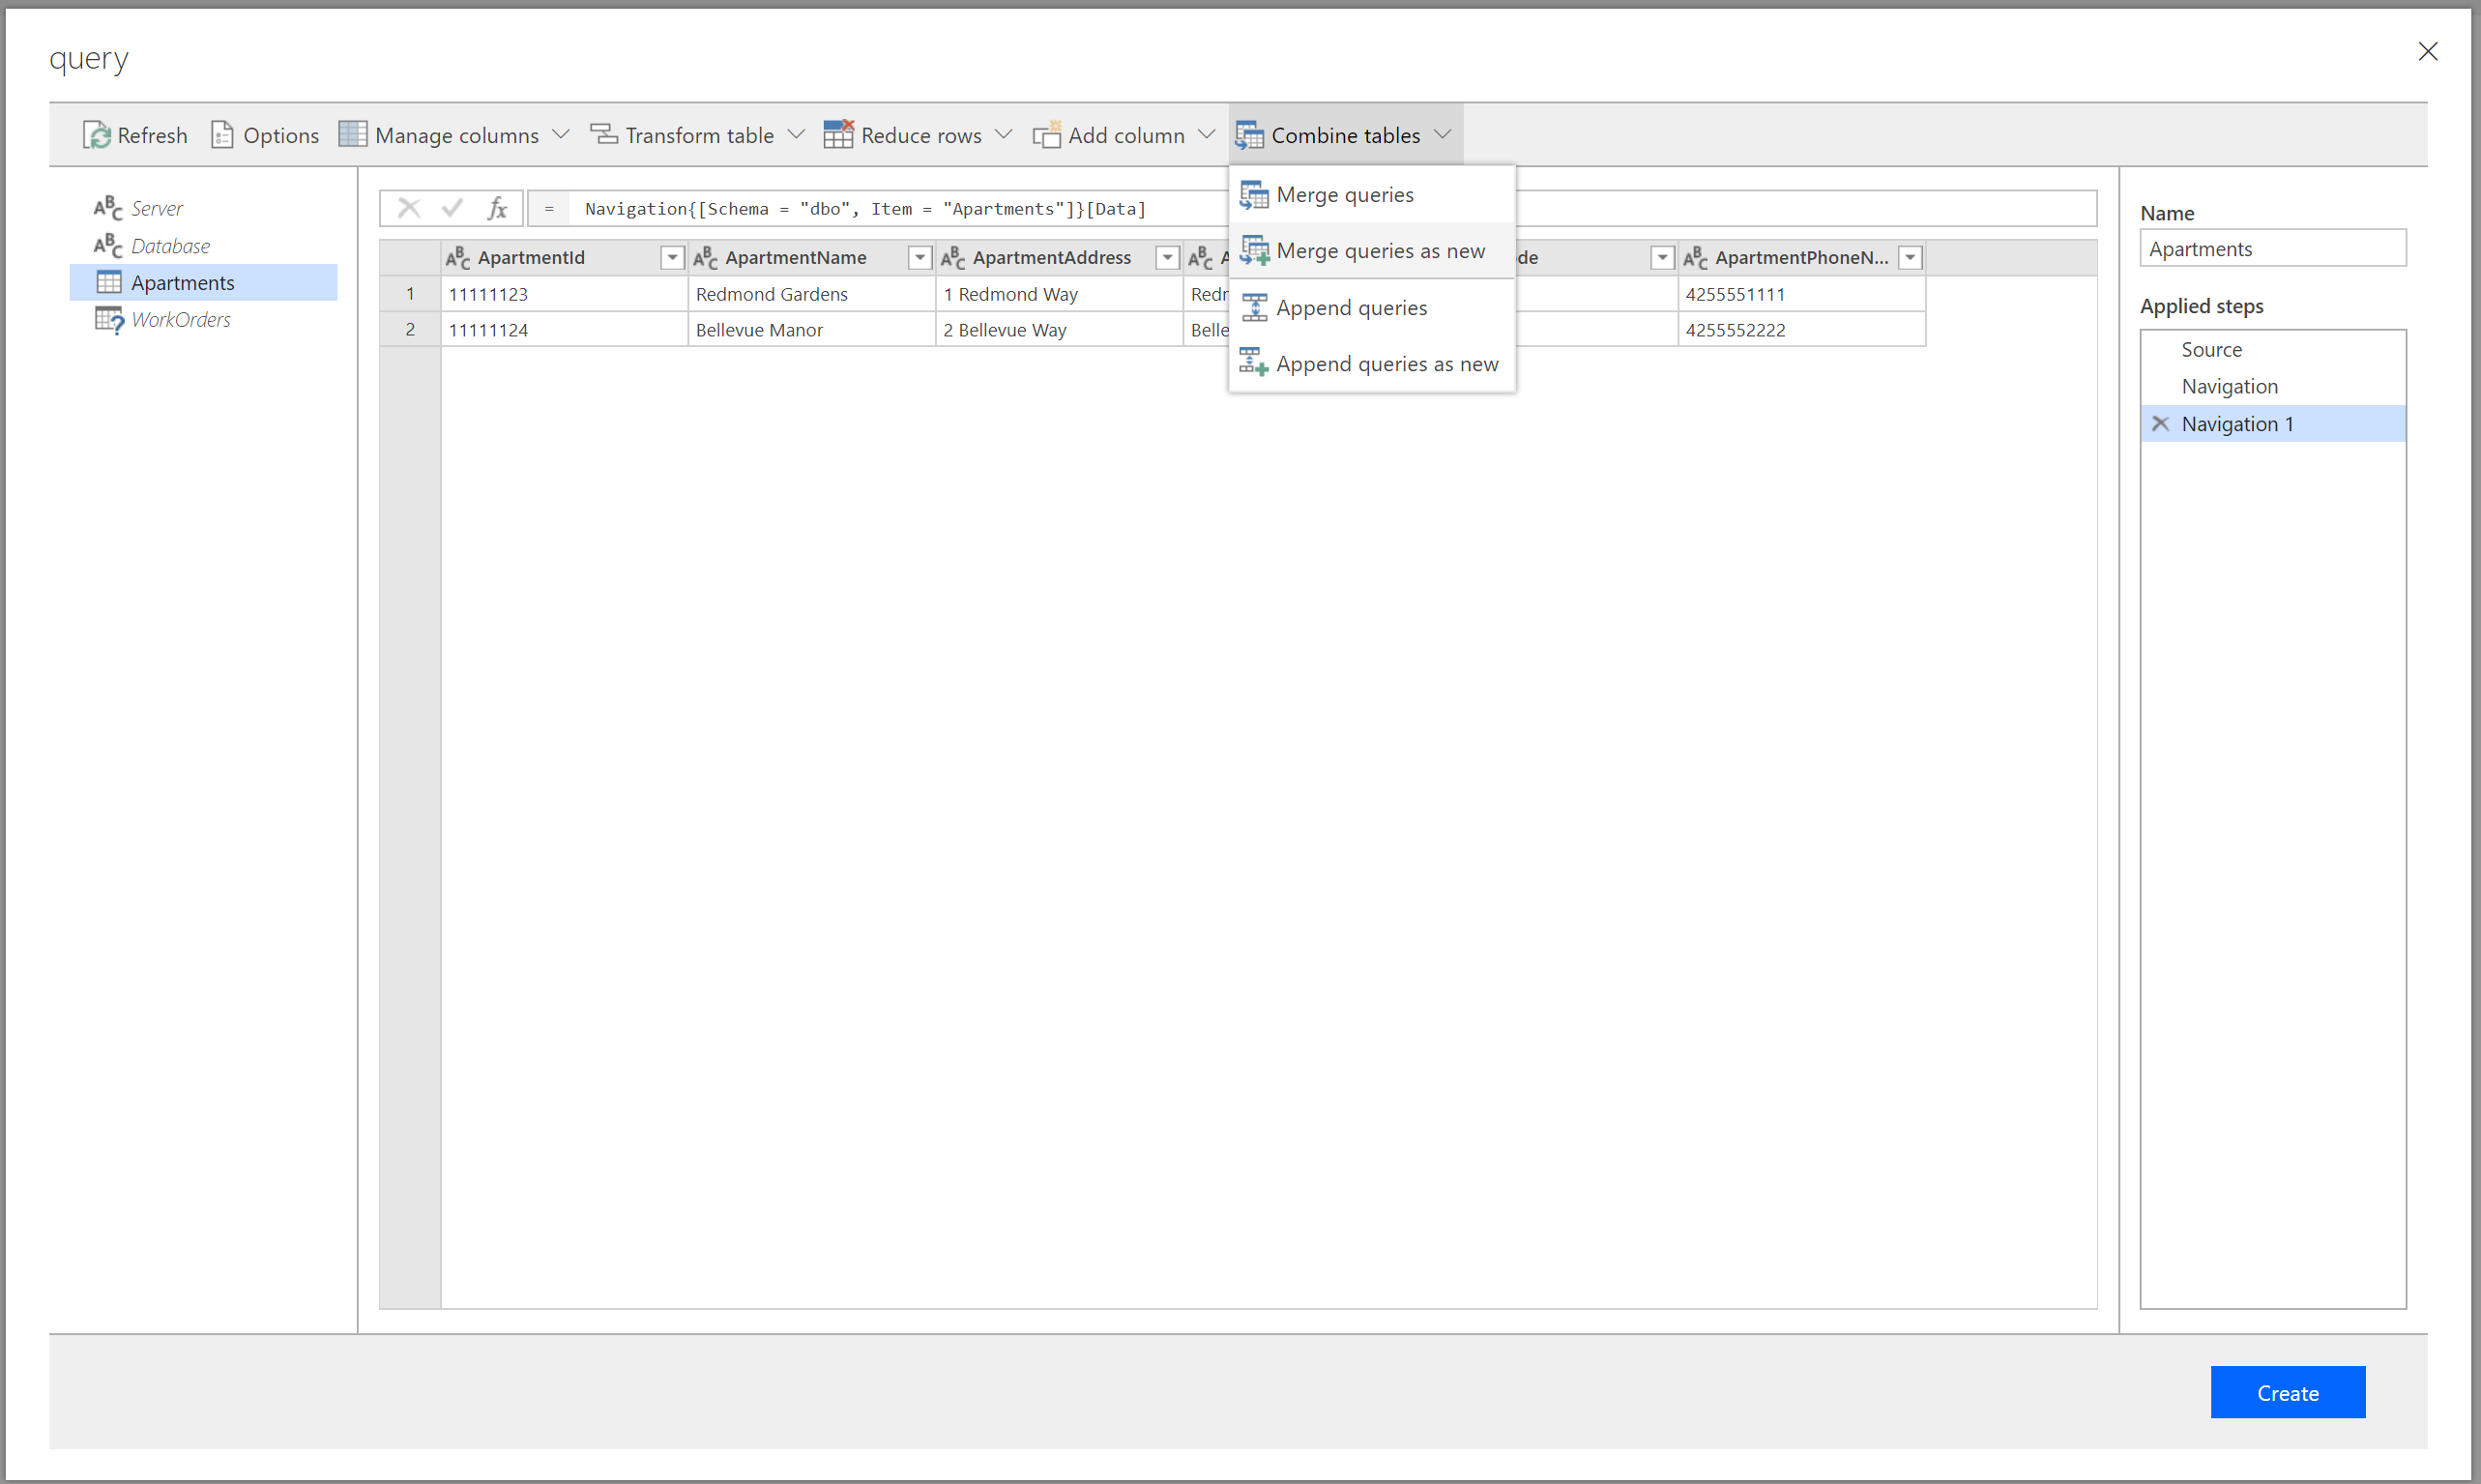This screenshot has width=2481, height=1484.
Task: Confirm formula with checkmark icon
Action: point(452,208)
